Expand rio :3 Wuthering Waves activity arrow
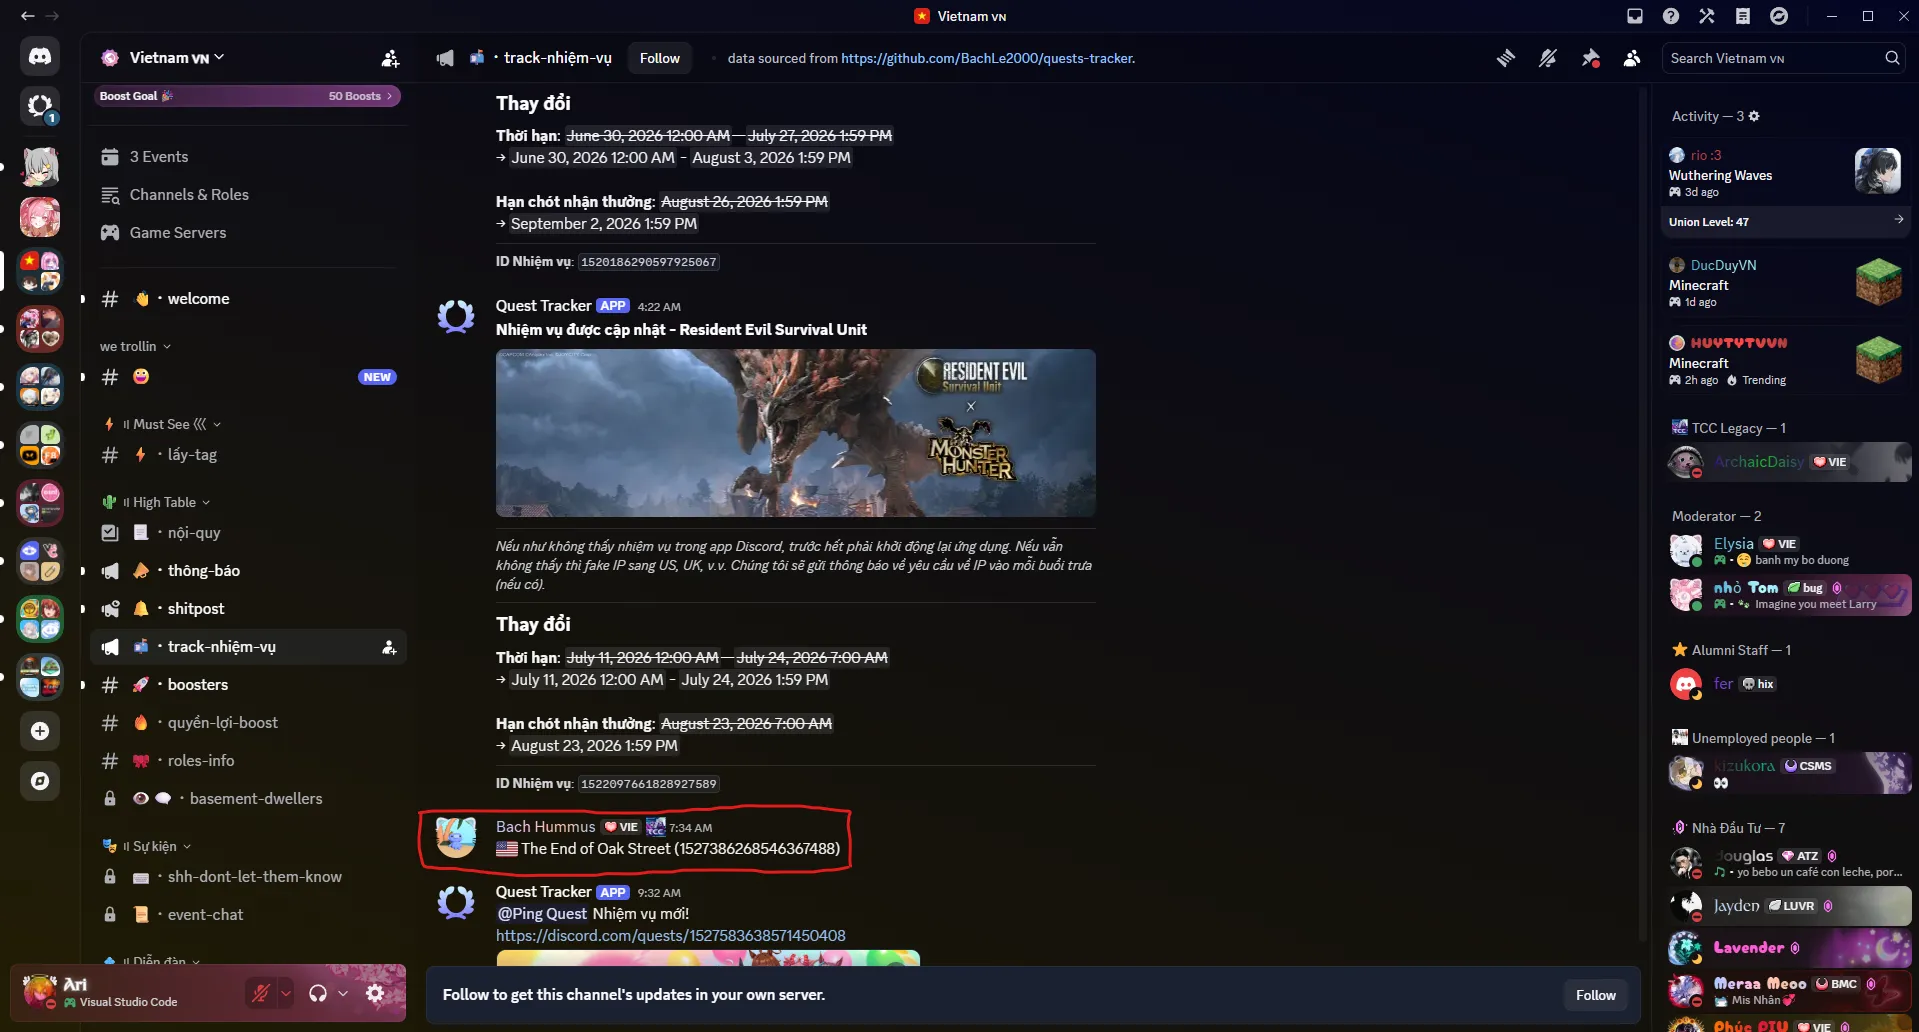Viewport: 1919px width, 1032px height. (1898, 220)
